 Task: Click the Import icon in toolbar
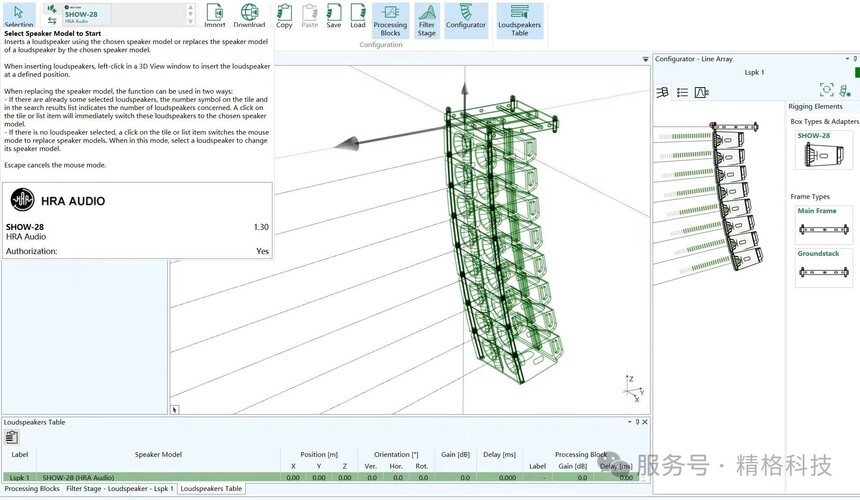[x=215, y=15]
